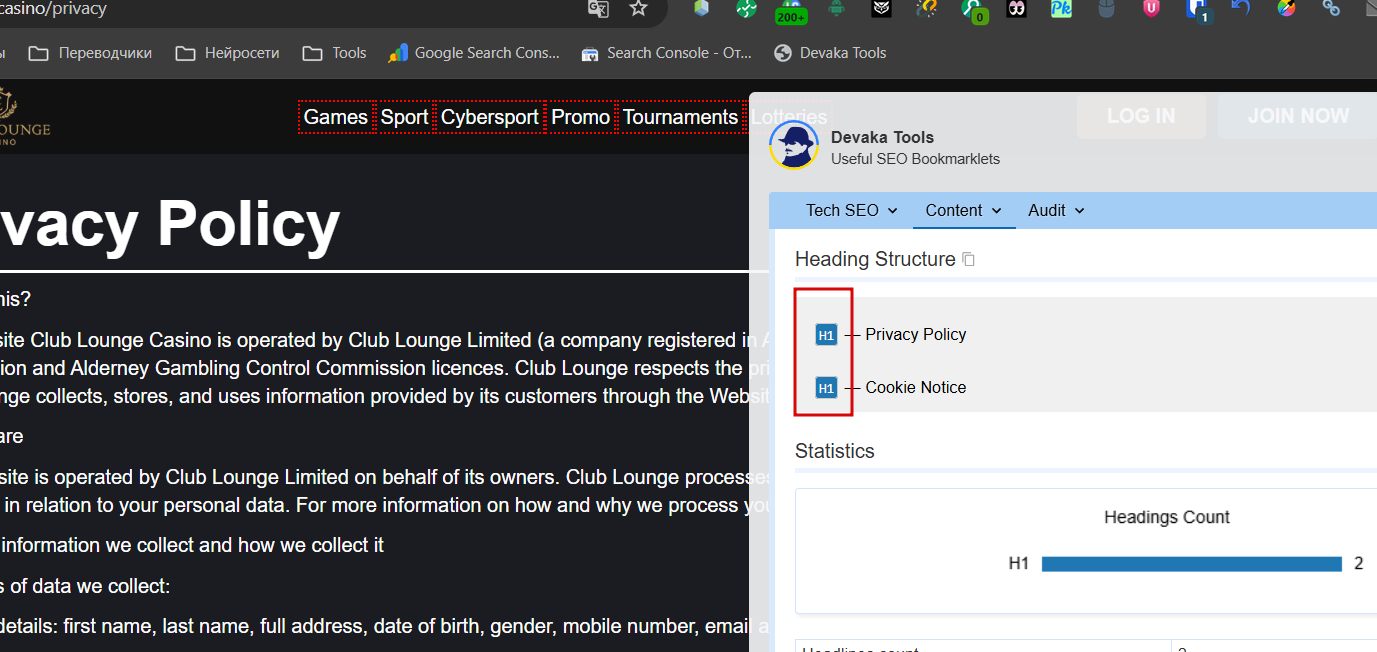Click the Statistics section title

point(835,451)
